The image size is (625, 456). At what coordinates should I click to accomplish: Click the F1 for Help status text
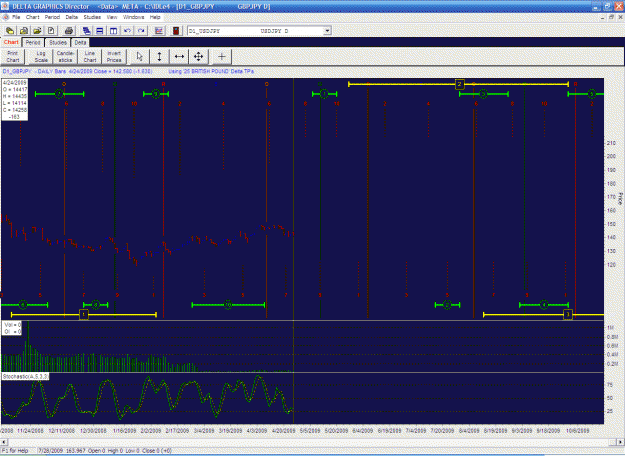pyautogui.click(x=16, y=451)
